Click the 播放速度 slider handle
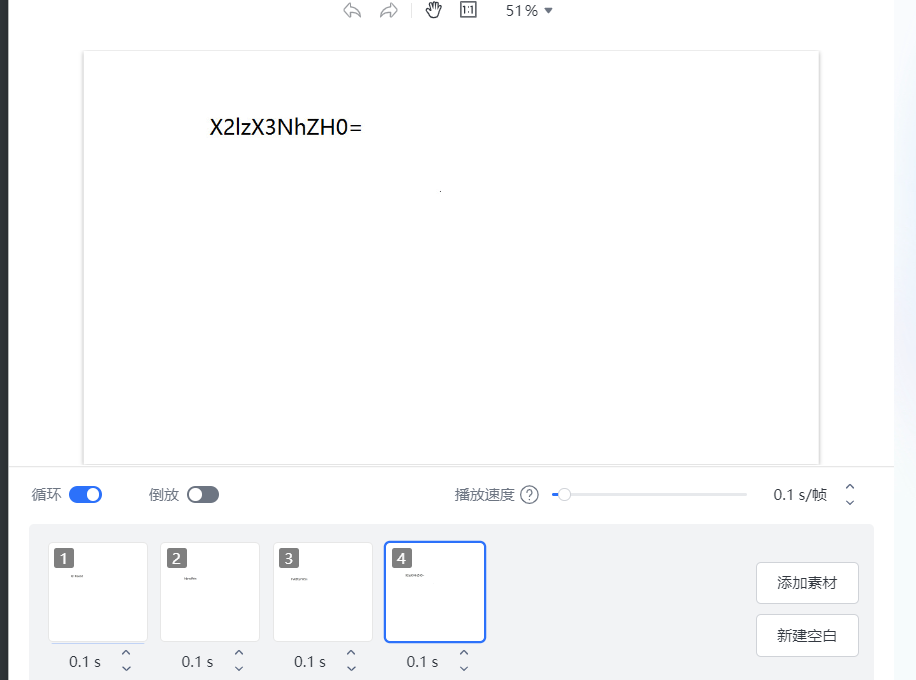Image resolution: width=916 pixels, height=680 pixels. click(564, 495)
